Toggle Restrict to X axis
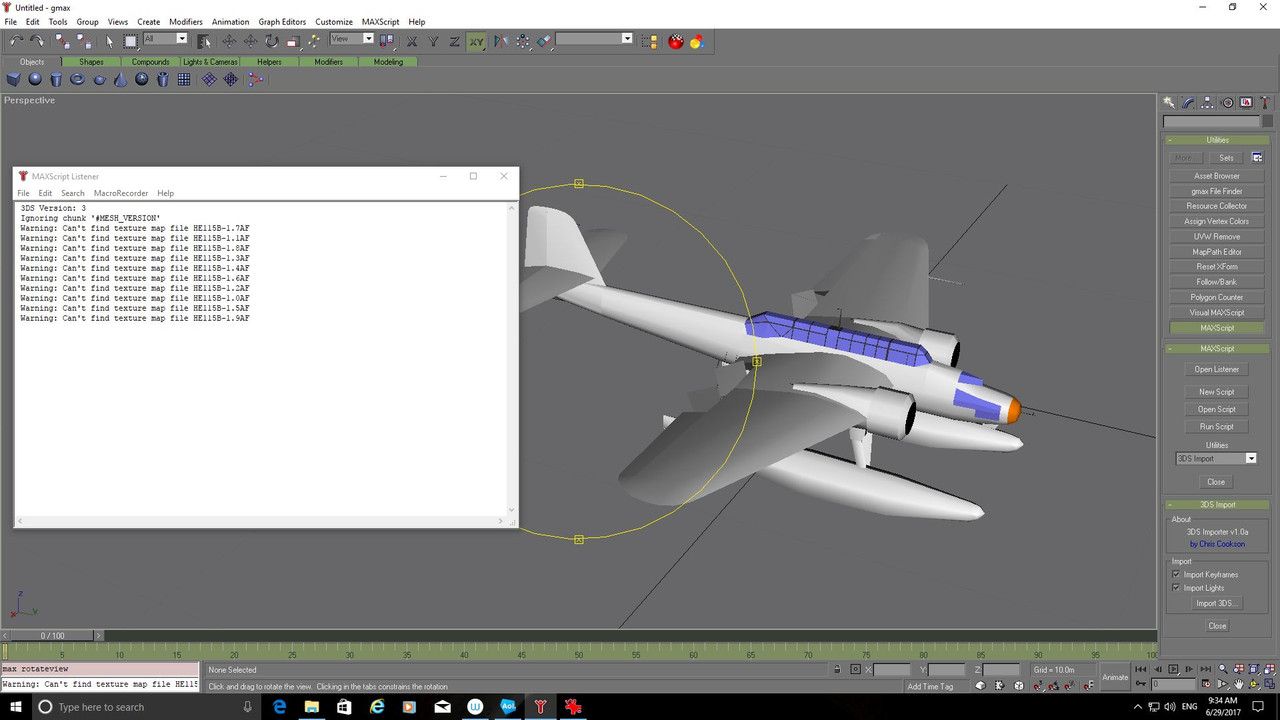Image resolution: width=1280 pixels, height=720 pixels. 412,41
